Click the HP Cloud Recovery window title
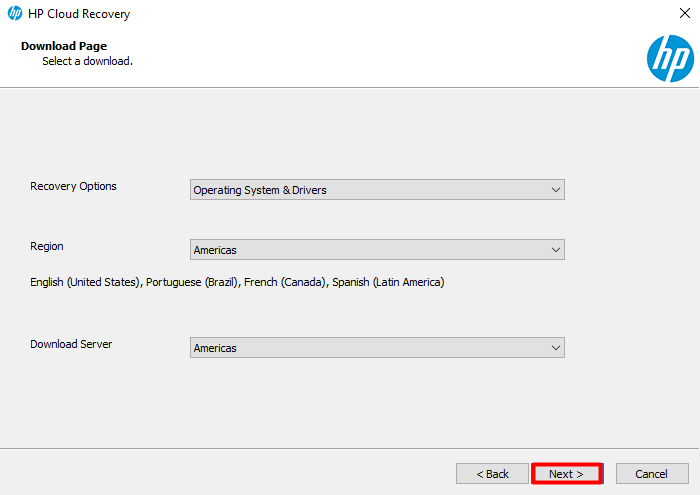Image resolution: width=700 pixels, height=495 pixels. coord(79,14)
